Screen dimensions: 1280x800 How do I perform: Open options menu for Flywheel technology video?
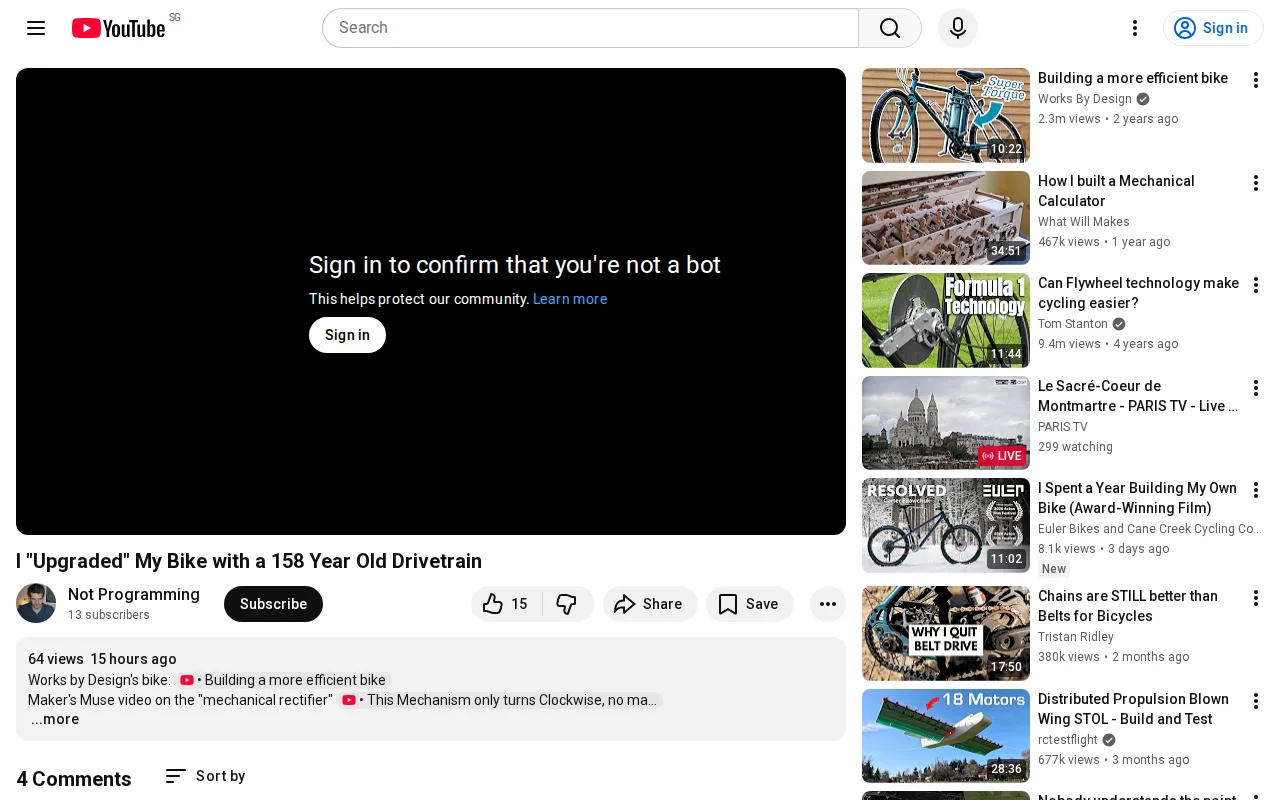click(1256, 285)
